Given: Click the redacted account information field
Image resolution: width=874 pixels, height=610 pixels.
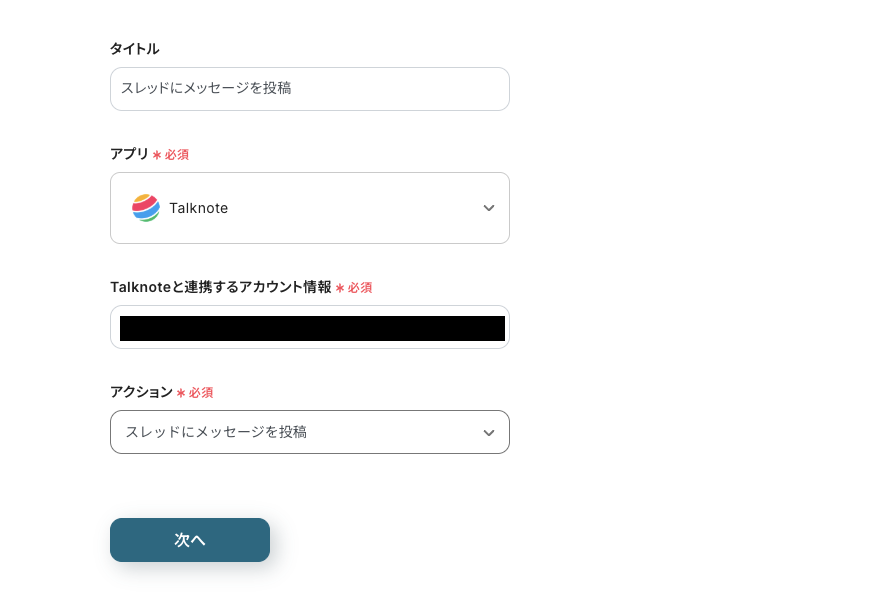Looking at the screenshot, I should [310, 327].
